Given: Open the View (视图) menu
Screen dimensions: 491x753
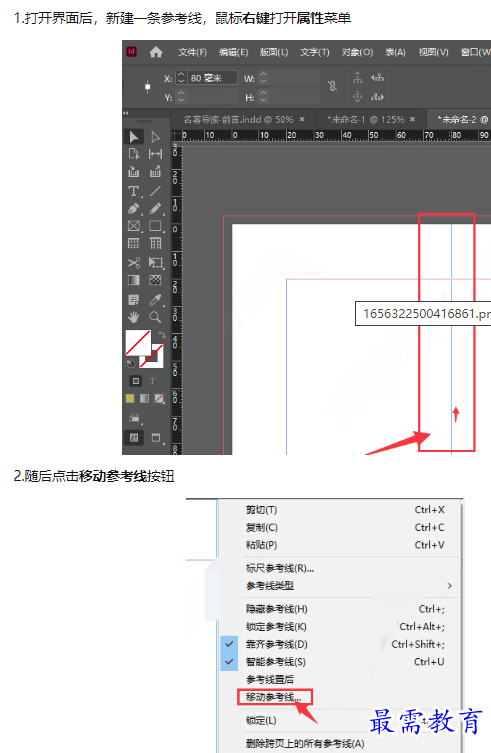Looking at the screenshot, I should point(433,52).
